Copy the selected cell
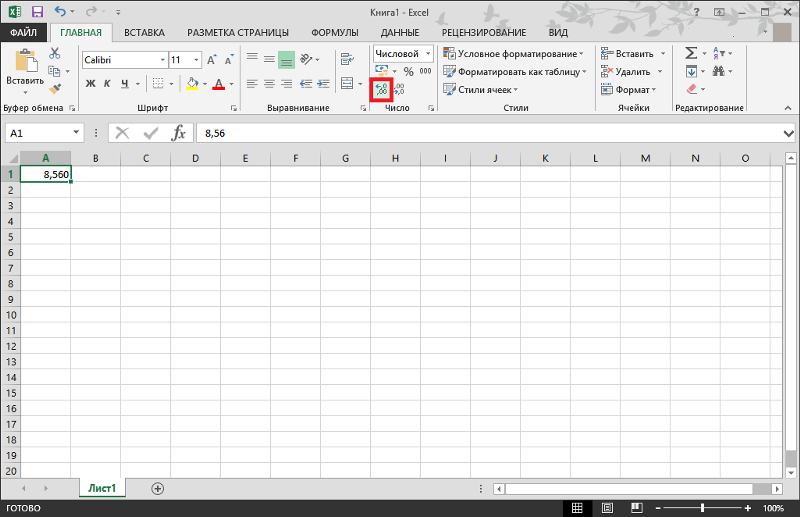This screenshot has width=800, height=517. tap(54, 71)
